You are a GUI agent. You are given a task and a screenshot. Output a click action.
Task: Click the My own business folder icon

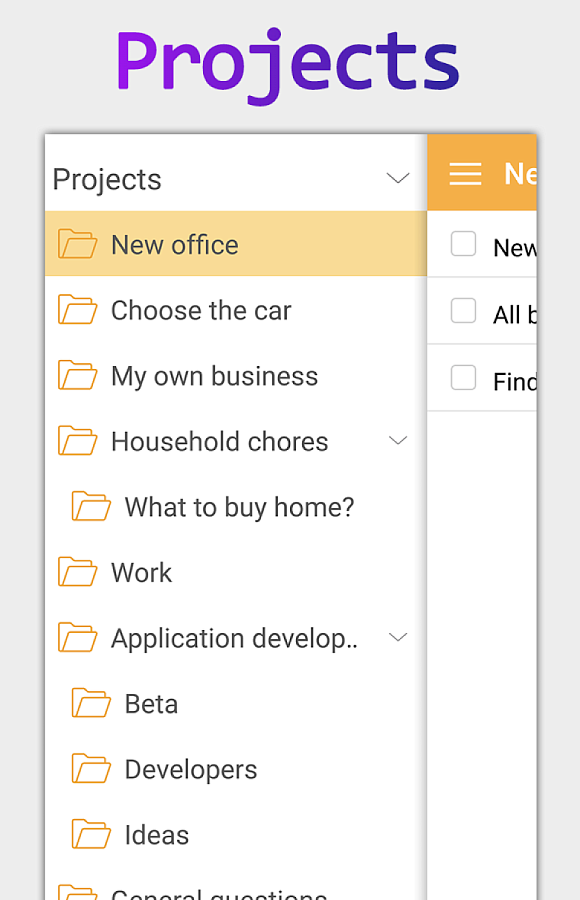click(x=78, y=375)
